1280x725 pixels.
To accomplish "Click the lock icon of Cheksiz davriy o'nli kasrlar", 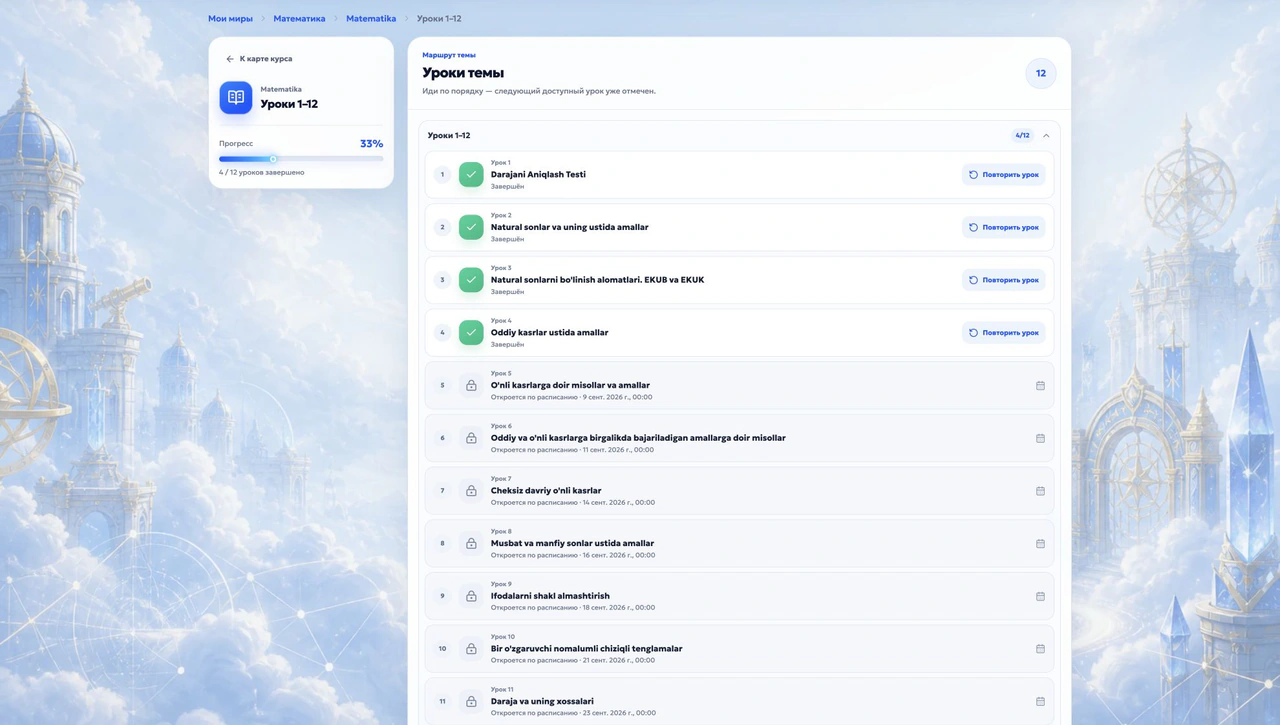I will click(x=471, y=491).
